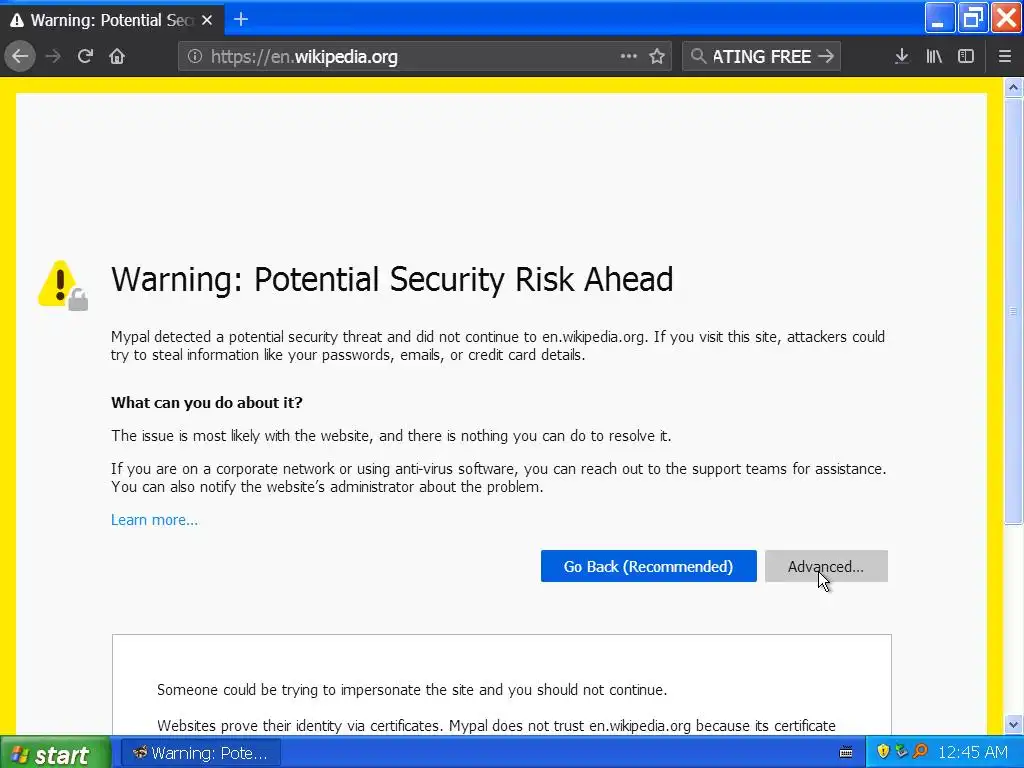Viewport: 1024px width, 768px height.
Task: Click the page's vertical scrollbar thumb
Action: 1013,310
